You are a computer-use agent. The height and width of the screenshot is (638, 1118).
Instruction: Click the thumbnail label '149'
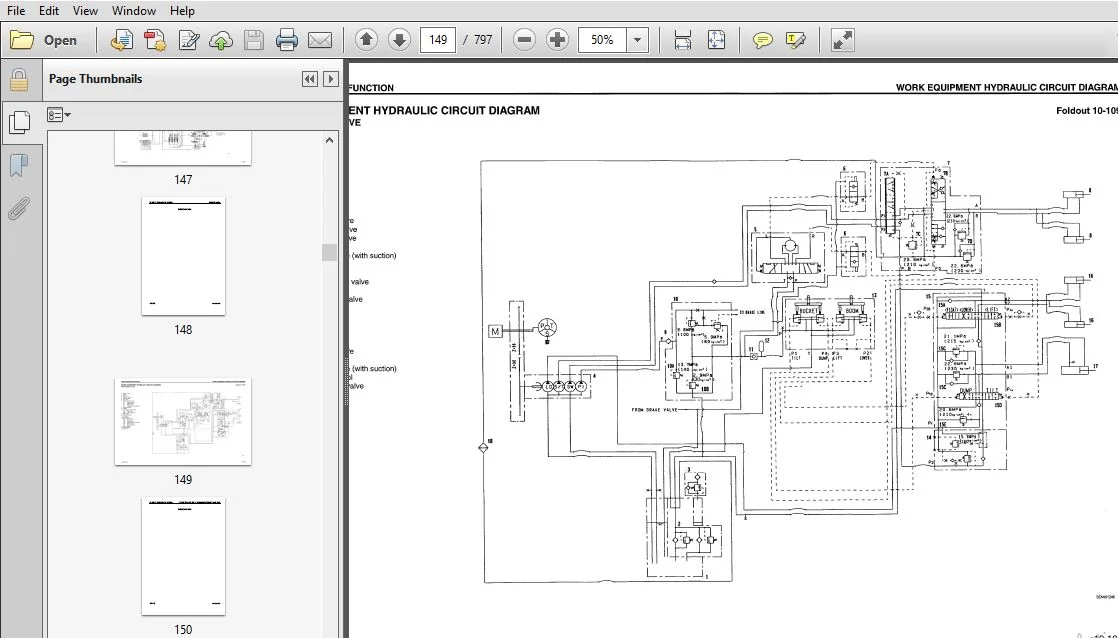pos(183,480)
